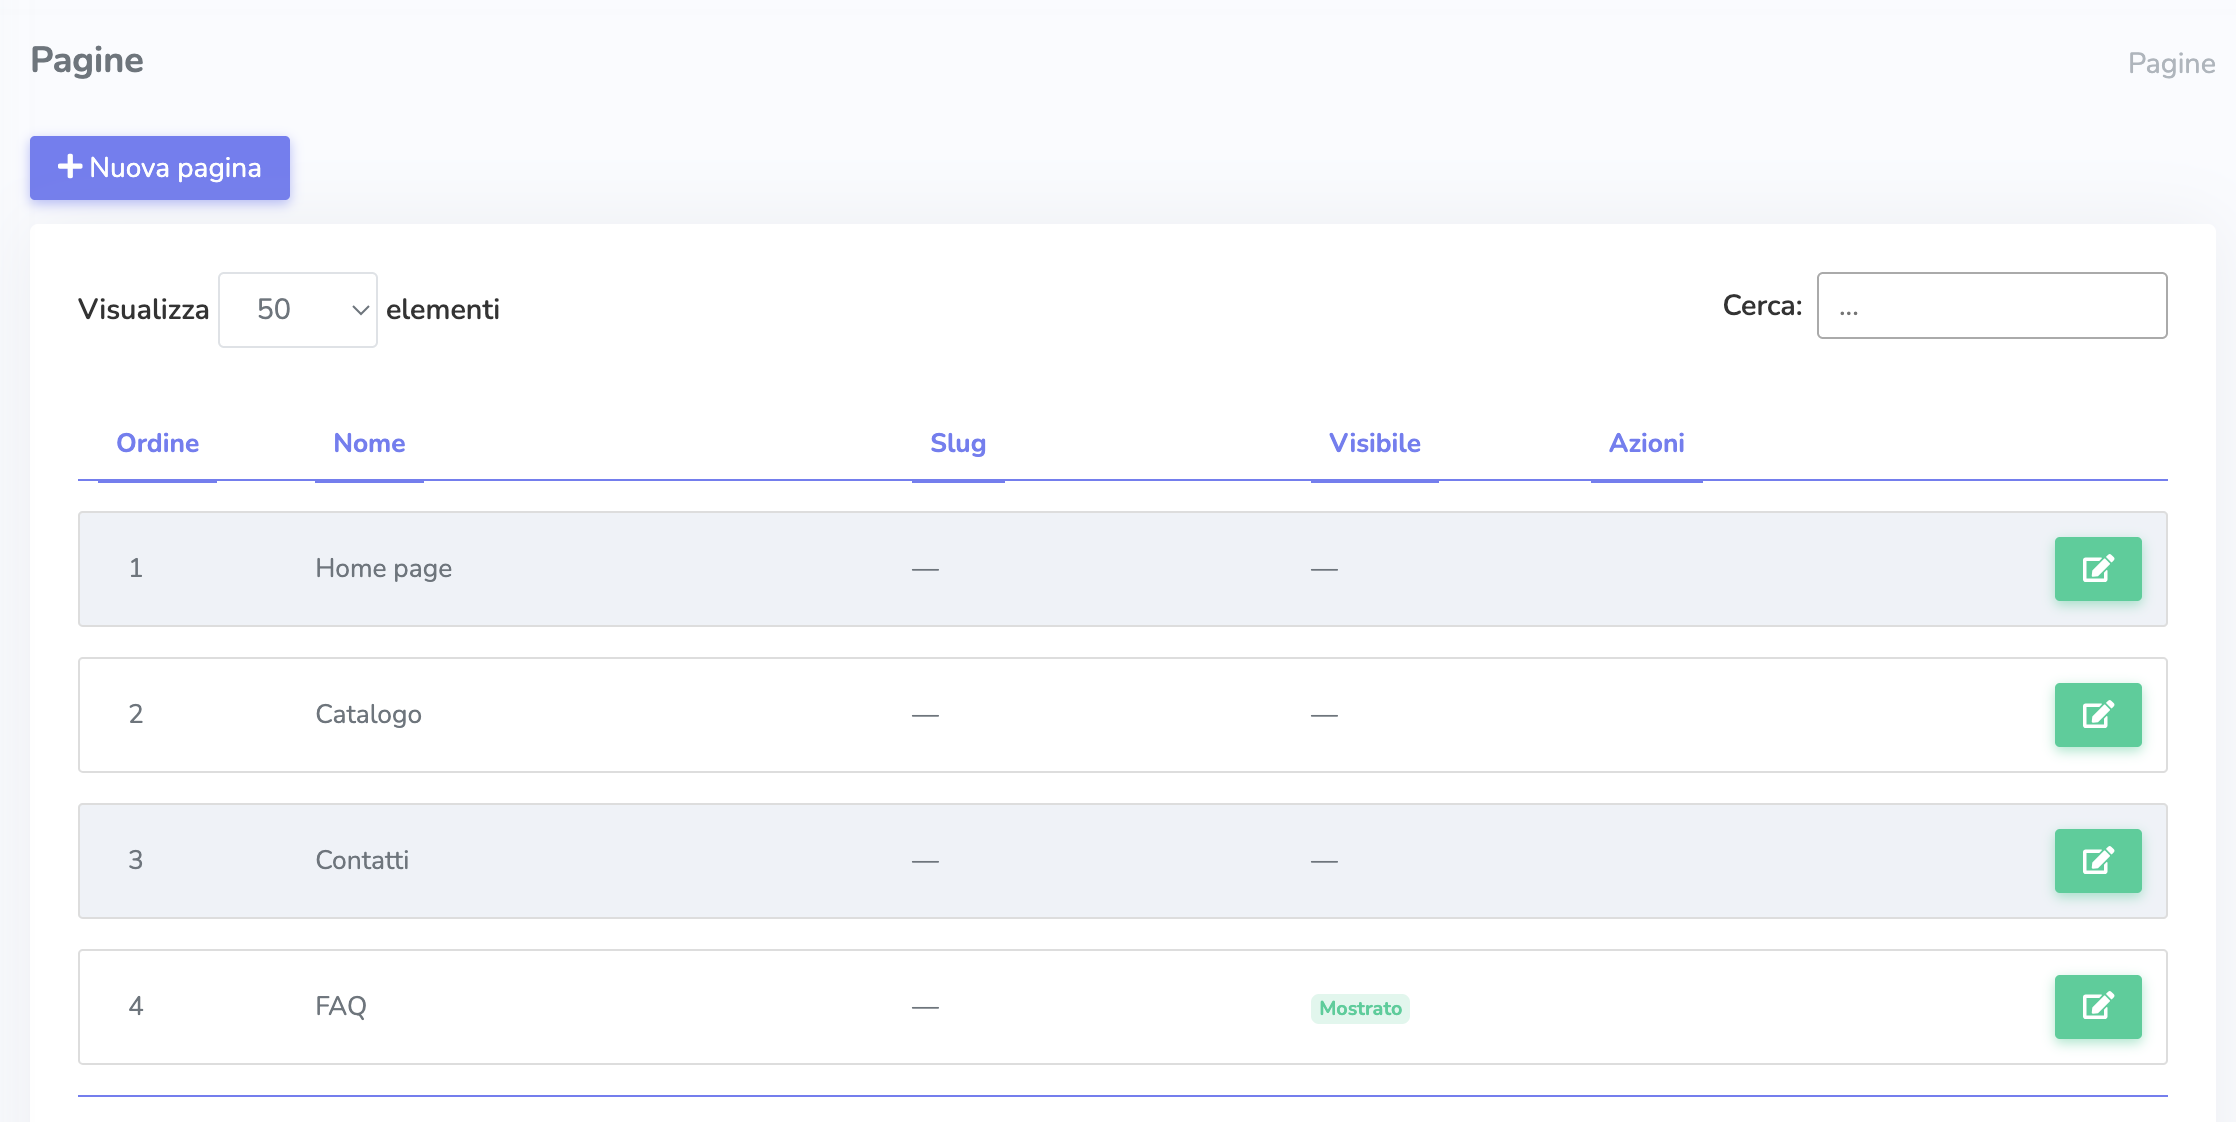Select the Catalogo row name

tap(368, 715)
